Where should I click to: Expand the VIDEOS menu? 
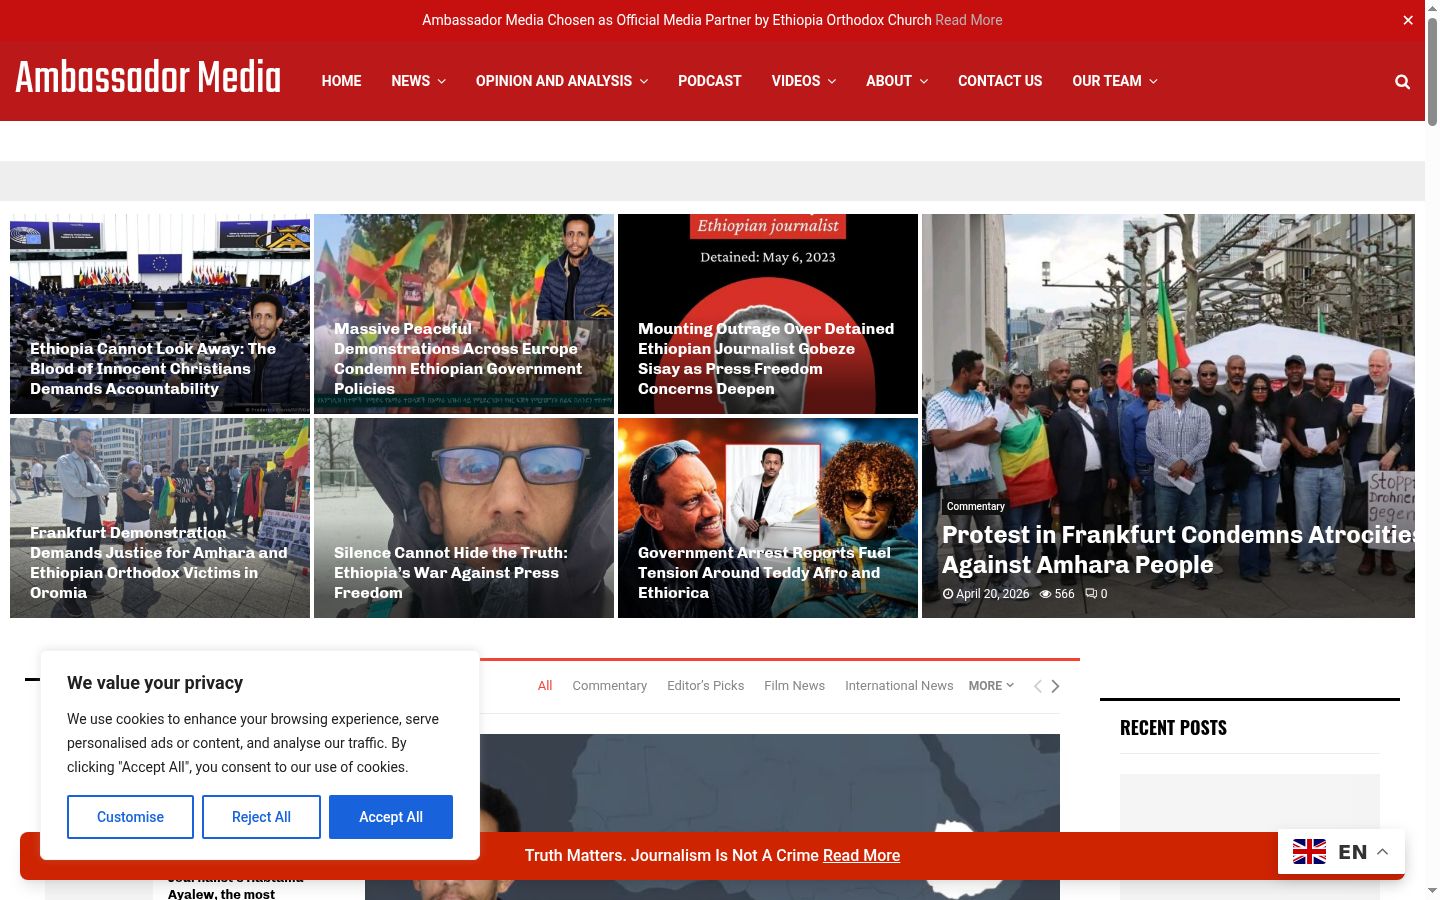click(804, 81)
